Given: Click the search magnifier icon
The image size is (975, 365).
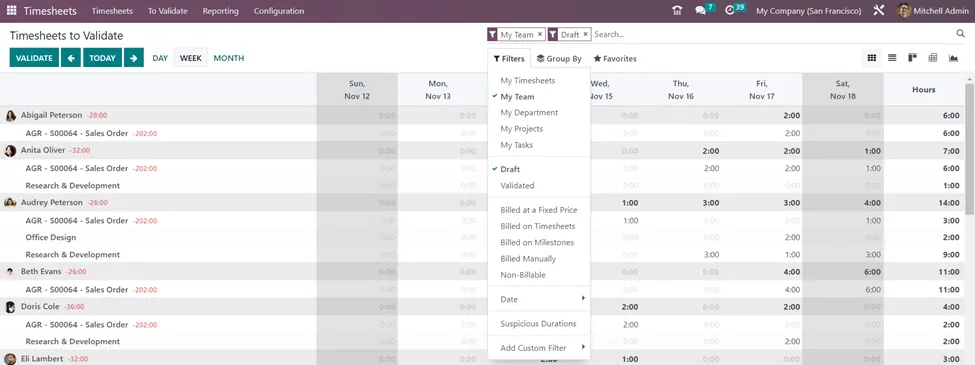Looking at the screenshot, I should pos(961,34).
